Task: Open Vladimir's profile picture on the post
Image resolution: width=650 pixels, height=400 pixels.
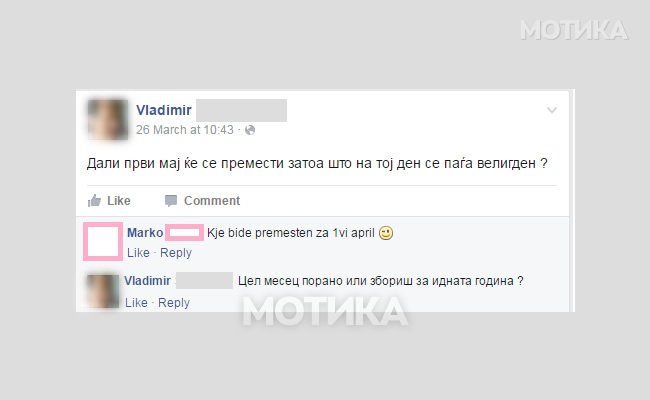Action: click(108, 119)
